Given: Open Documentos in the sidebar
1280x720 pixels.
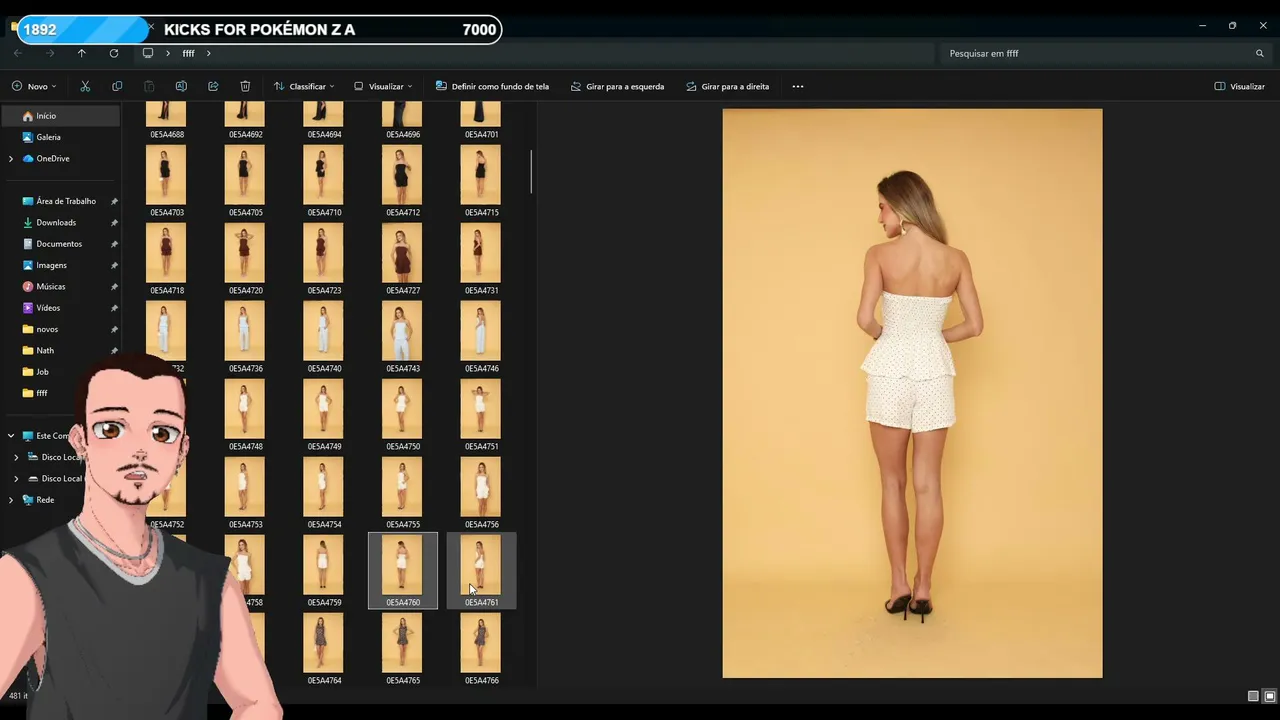Looking at the screenshot, I should pos(60,244).
